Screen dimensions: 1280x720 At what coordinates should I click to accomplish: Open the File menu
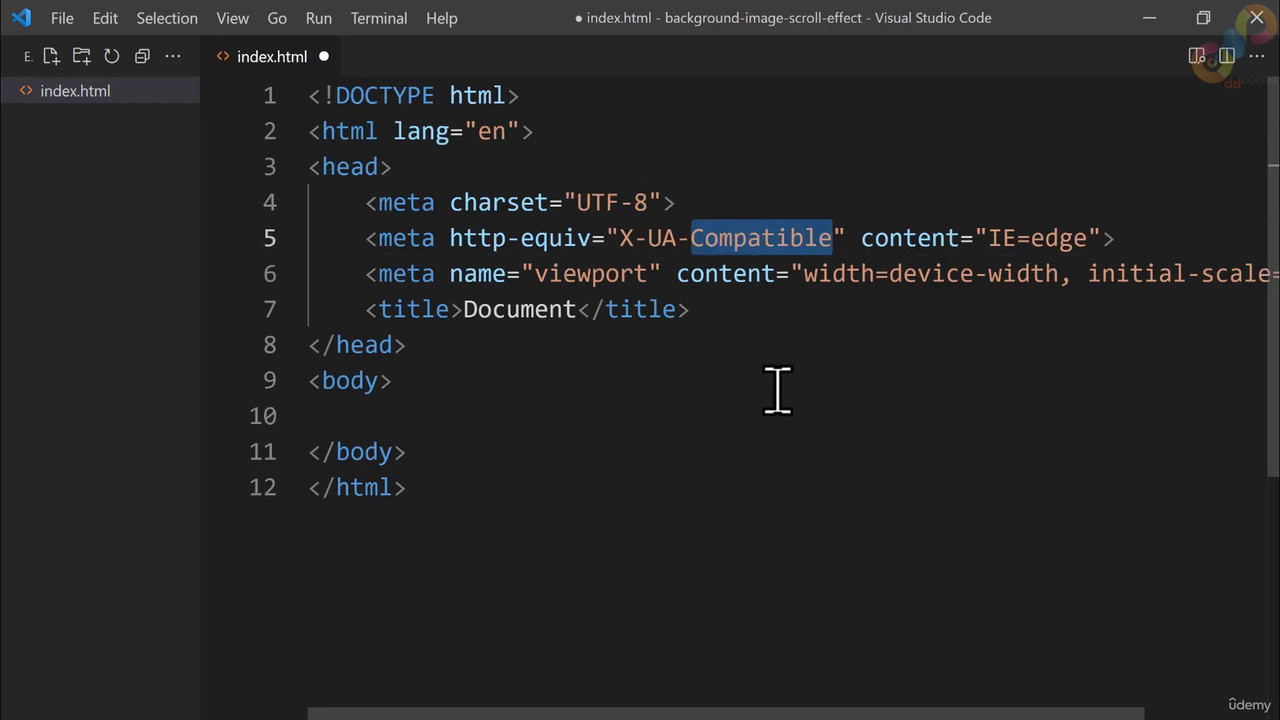(62, 18)
